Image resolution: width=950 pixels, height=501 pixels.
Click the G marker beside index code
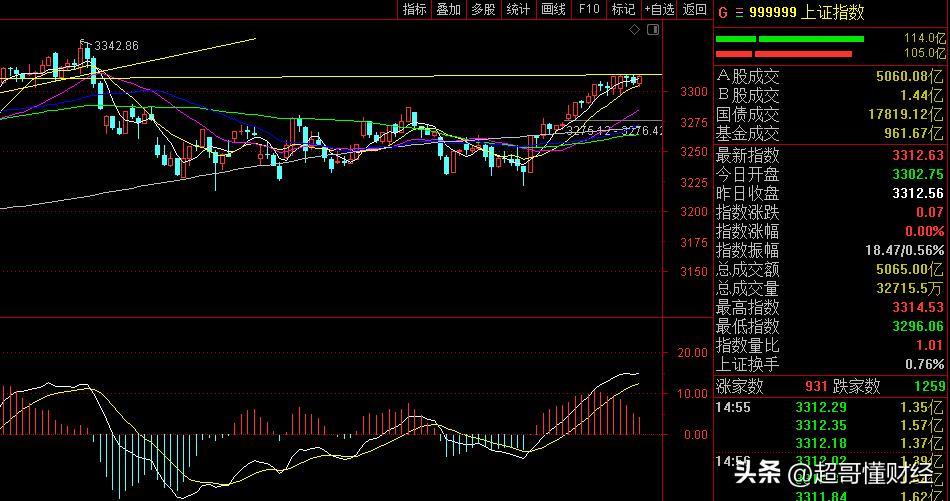(722, 12)
